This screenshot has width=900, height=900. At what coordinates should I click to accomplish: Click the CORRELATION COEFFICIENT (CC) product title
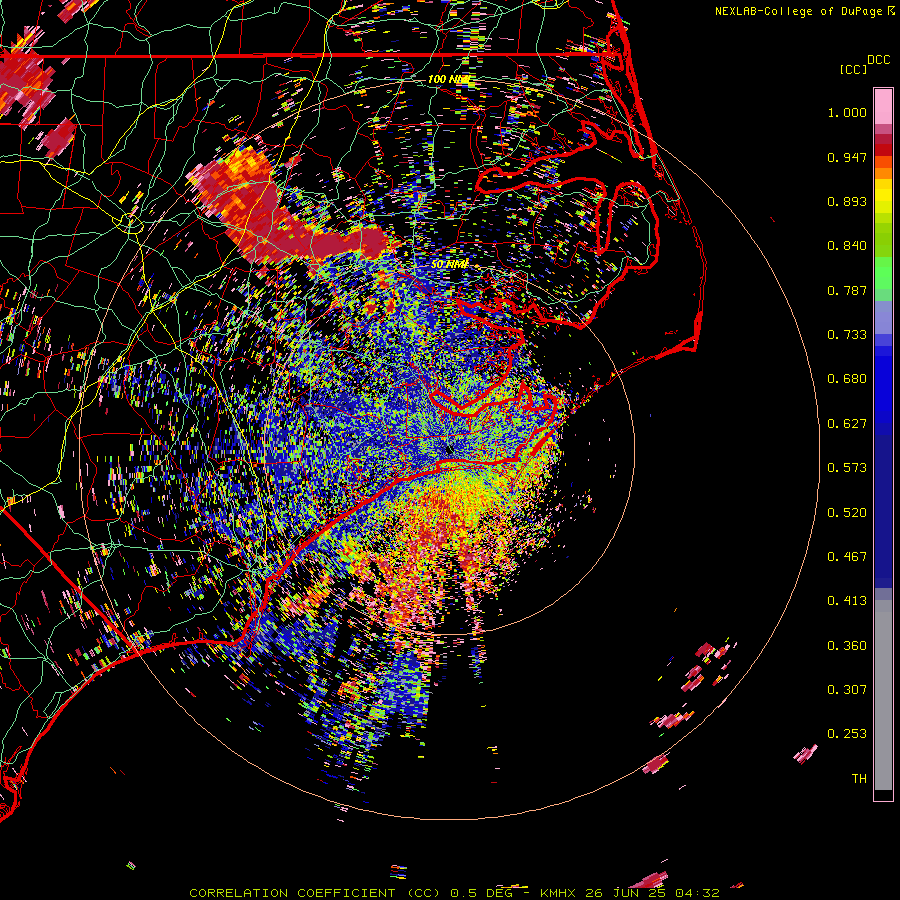click(x=316, y=893)
